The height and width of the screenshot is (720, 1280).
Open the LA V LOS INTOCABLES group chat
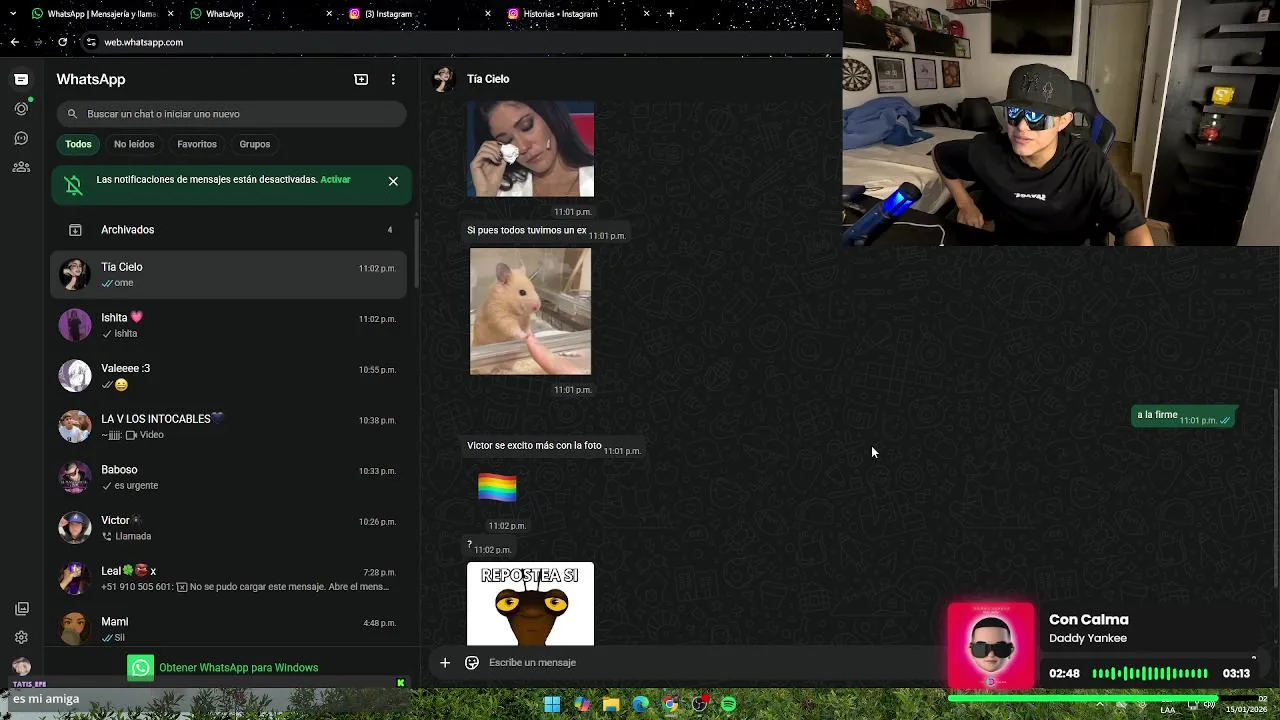pos(231,426)
